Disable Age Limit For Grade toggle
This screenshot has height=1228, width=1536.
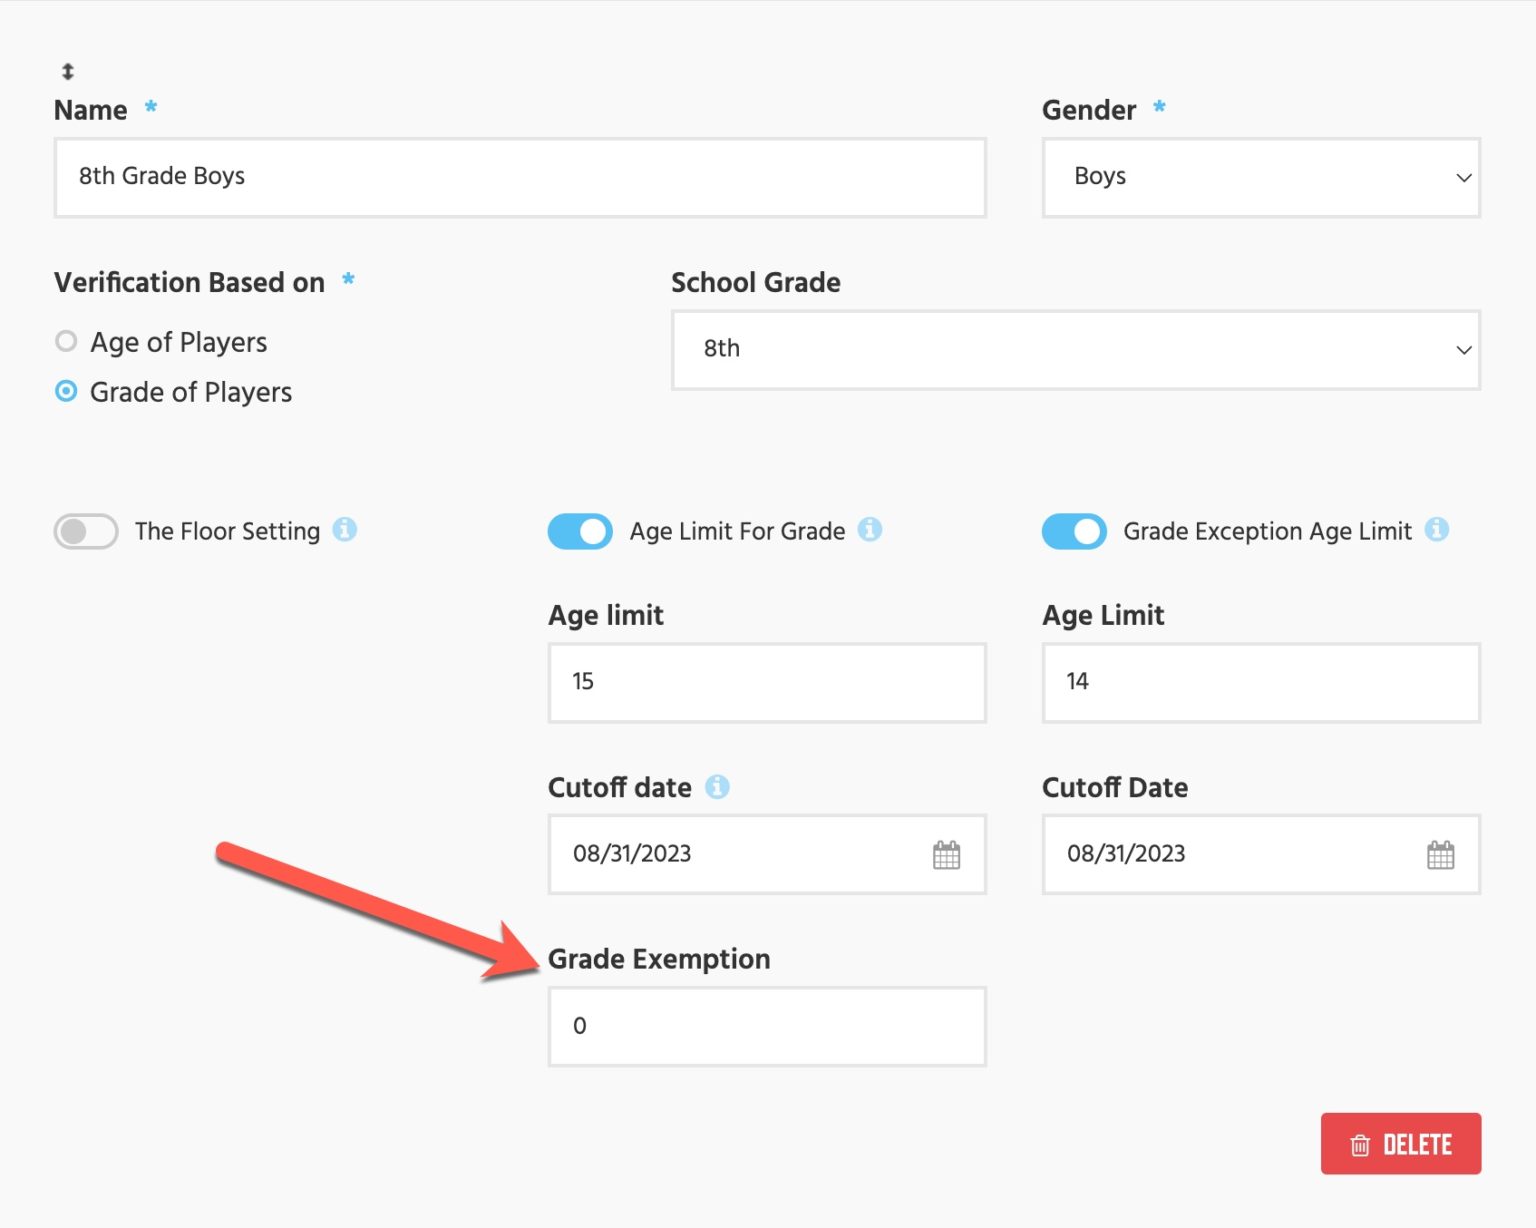[x=580, y=531]
